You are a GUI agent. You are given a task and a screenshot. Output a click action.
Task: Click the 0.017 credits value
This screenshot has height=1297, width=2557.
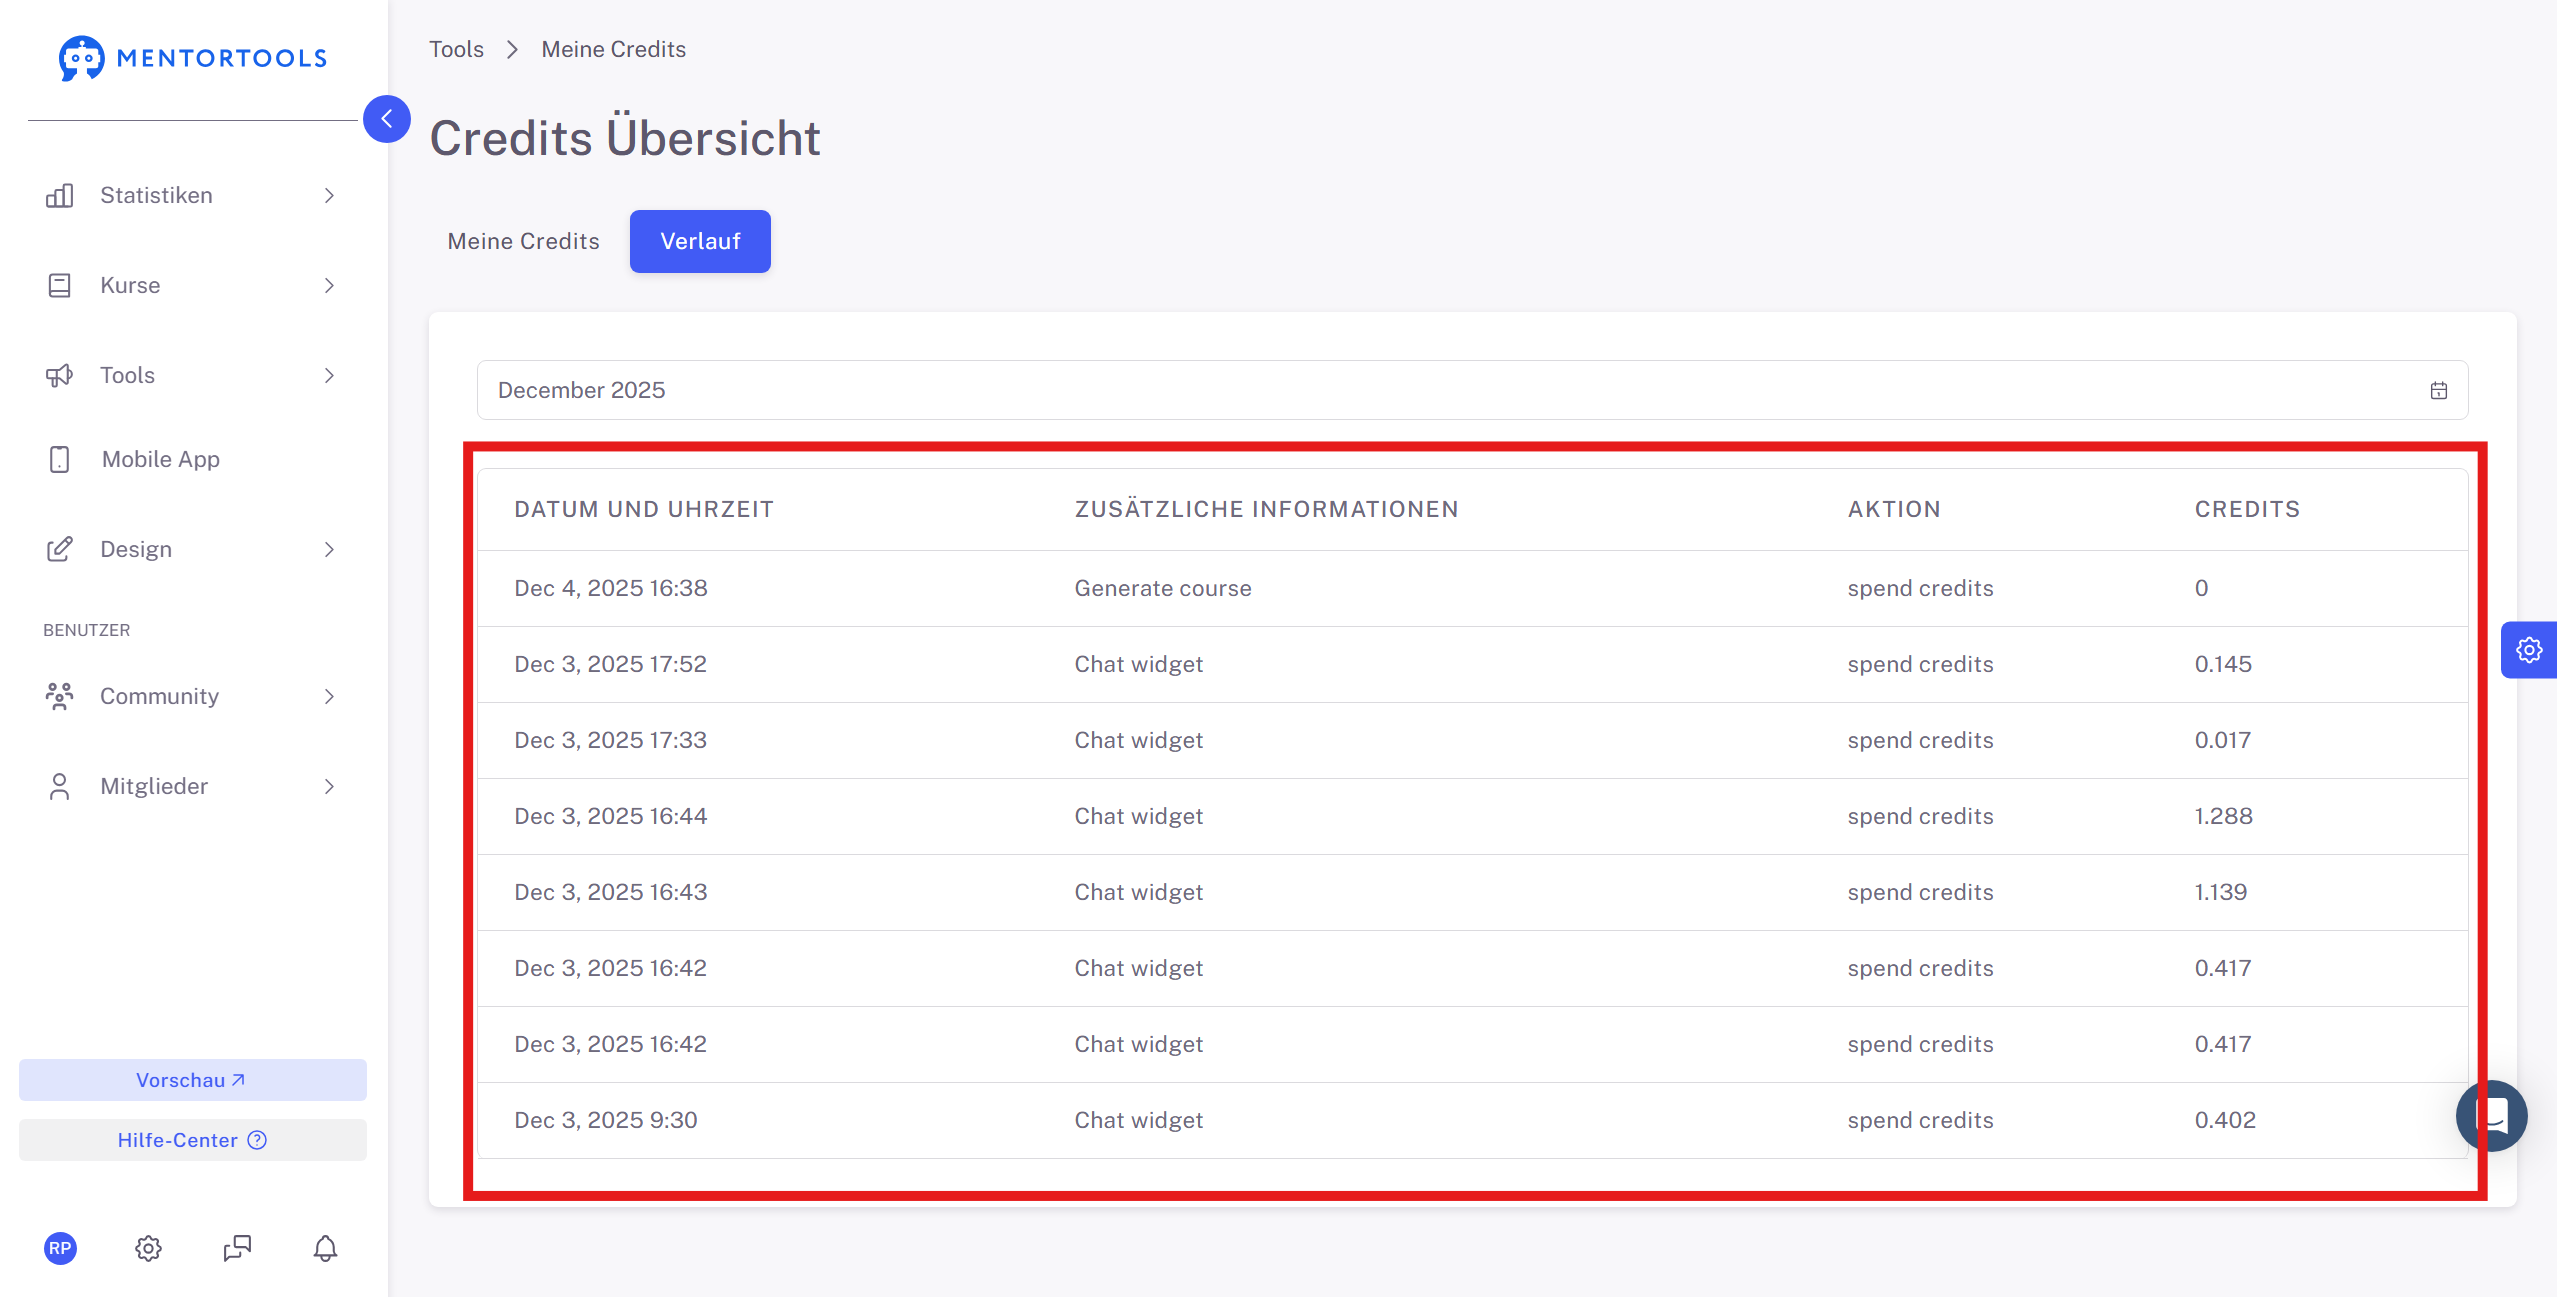(2223, 740)
